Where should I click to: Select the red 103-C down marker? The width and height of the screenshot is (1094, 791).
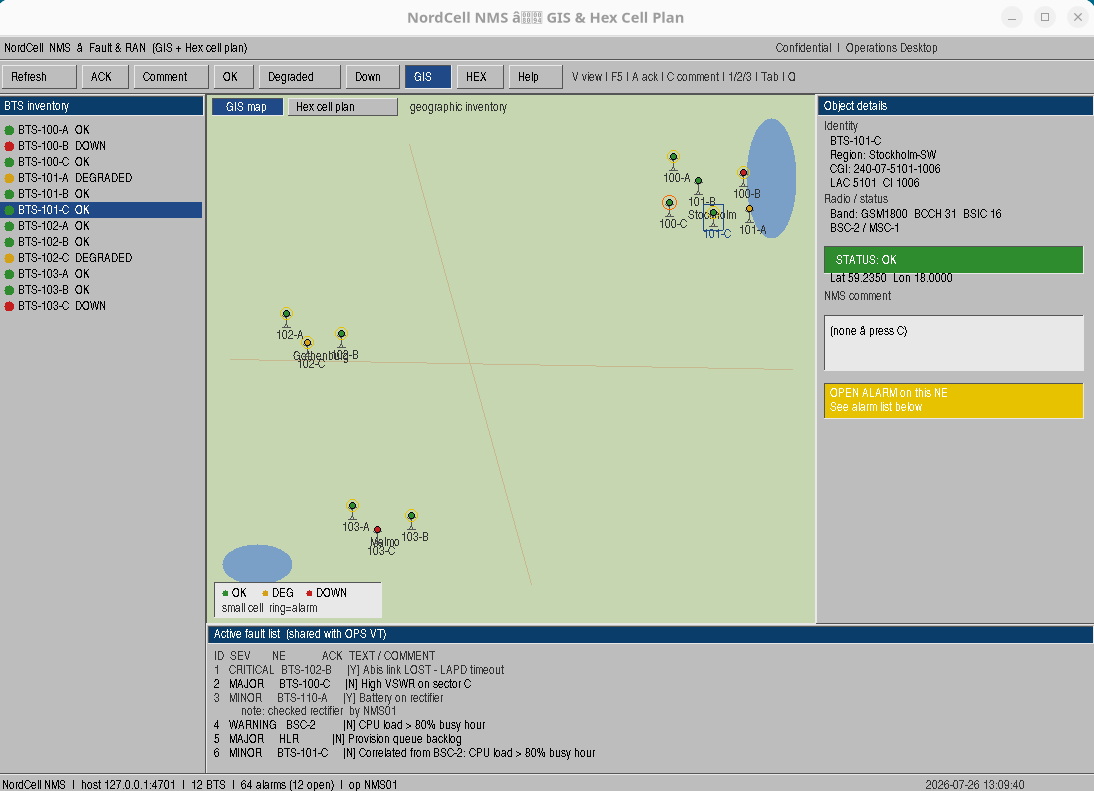377,531
